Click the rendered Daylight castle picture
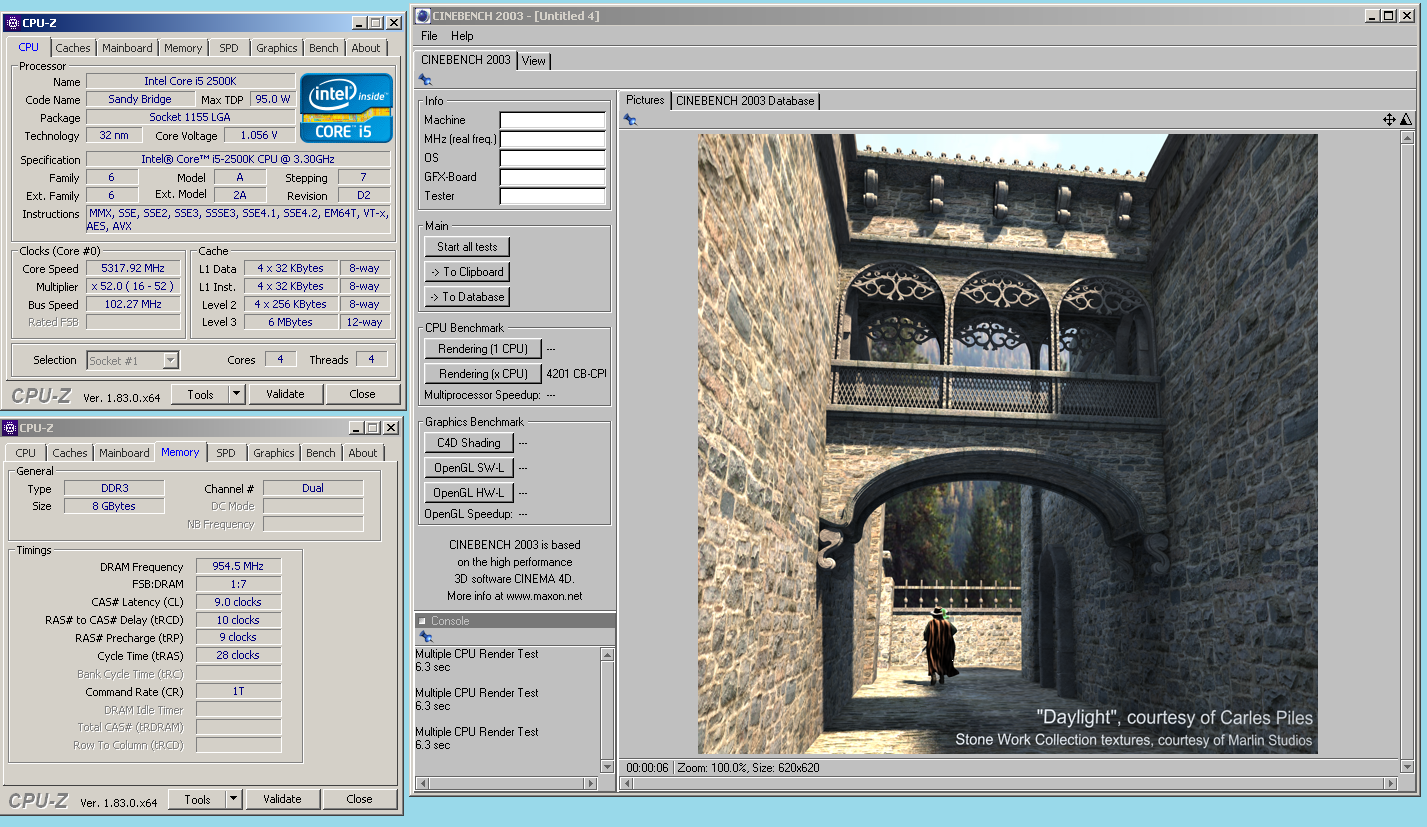 coord(1007,444)
